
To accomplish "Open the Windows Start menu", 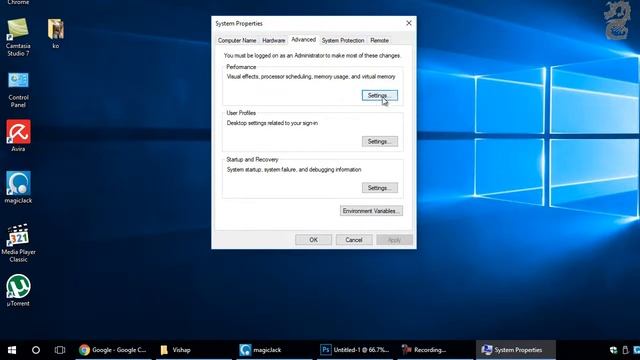I will click(x=12, y=350).
